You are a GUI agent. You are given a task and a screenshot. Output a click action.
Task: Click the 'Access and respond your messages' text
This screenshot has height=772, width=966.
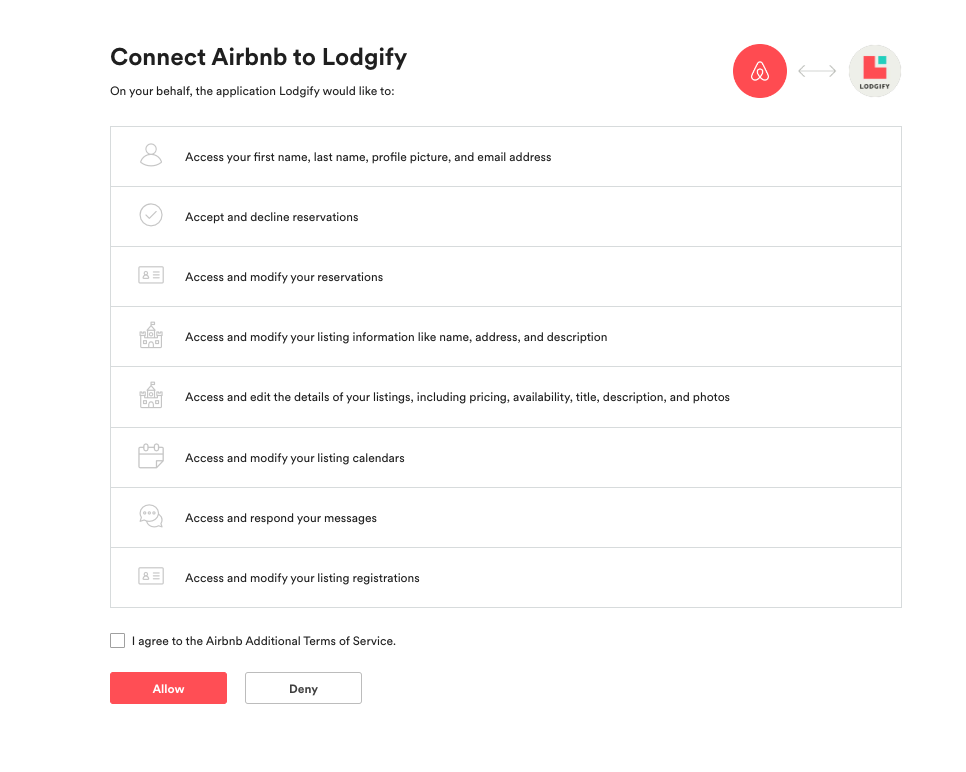pyautogui.click(x=280, y=518)
